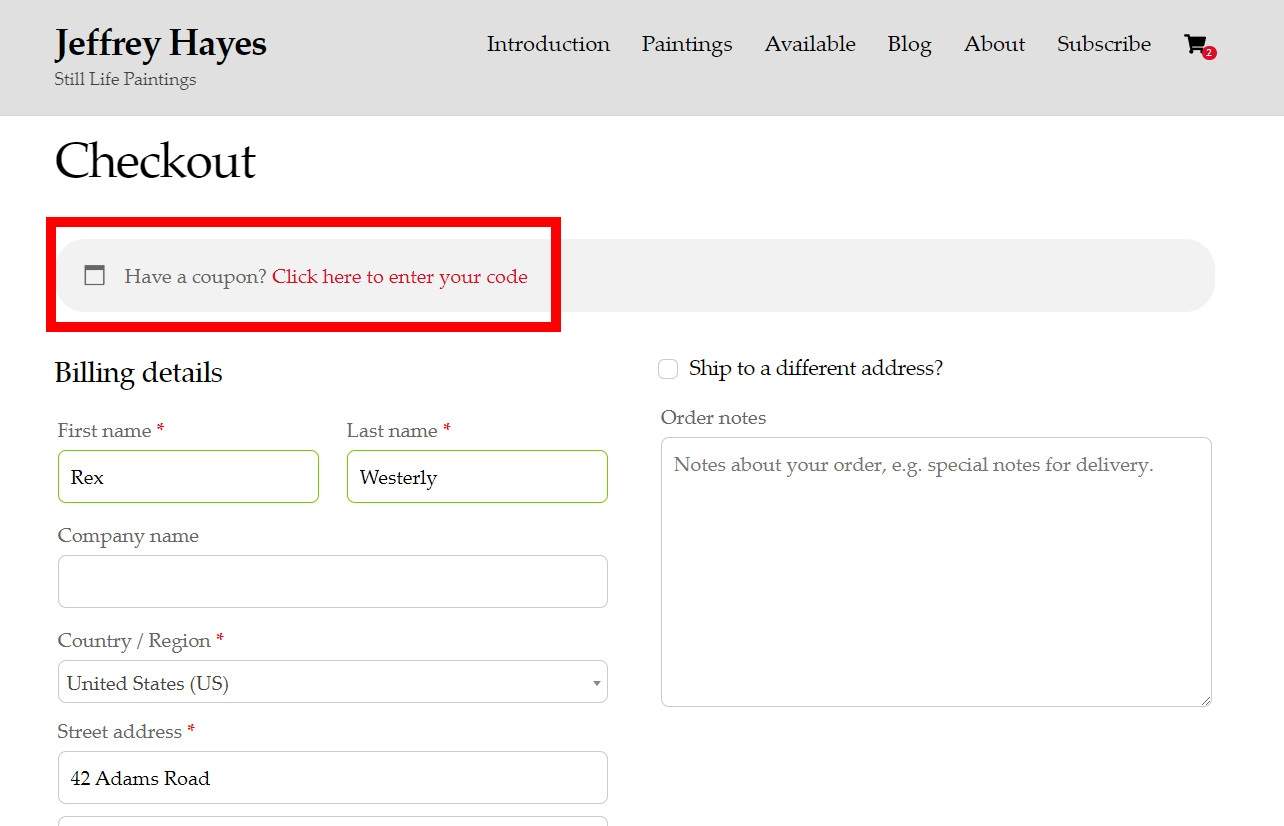The height and width of the screenshot is (826, 1284).
Task: Go to the Introduction page
Action: pos(548,44)
